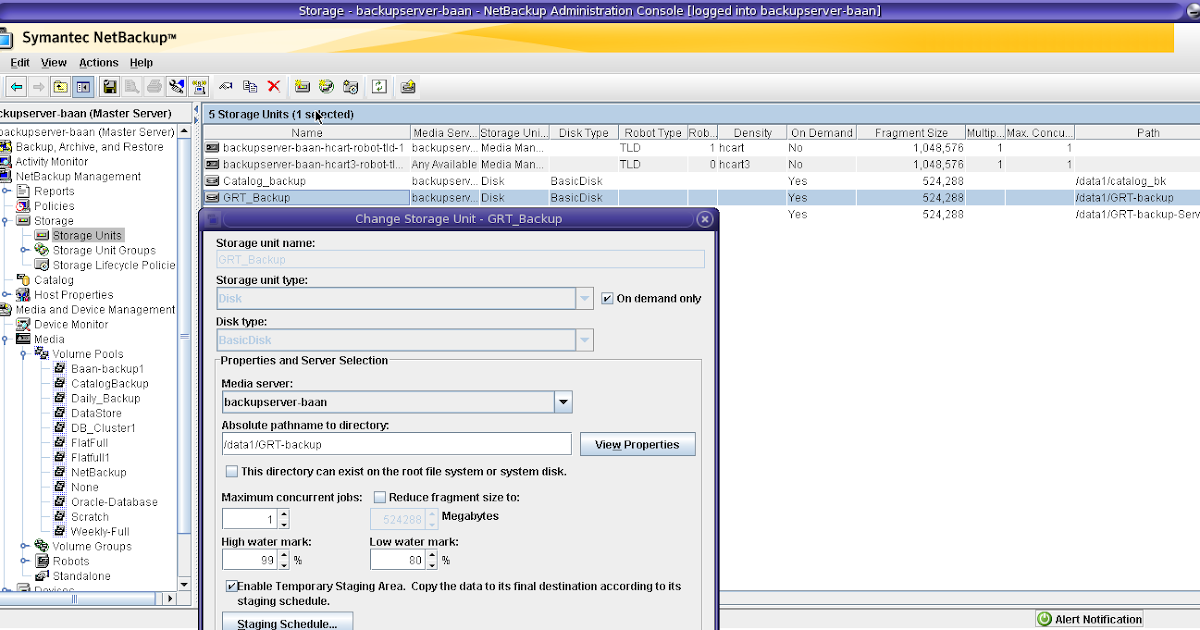Click the Catalog tree icon

(24, 280)
